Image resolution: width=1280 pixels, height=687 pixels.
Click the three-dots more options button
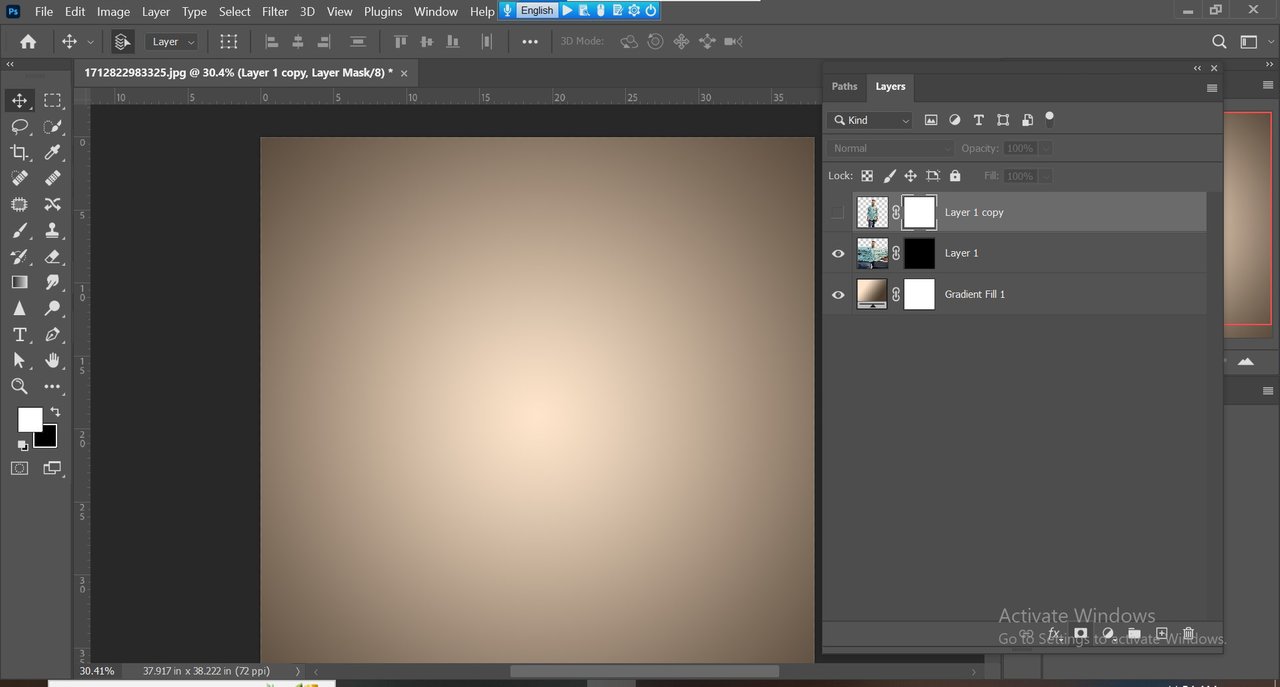(530, 42)
